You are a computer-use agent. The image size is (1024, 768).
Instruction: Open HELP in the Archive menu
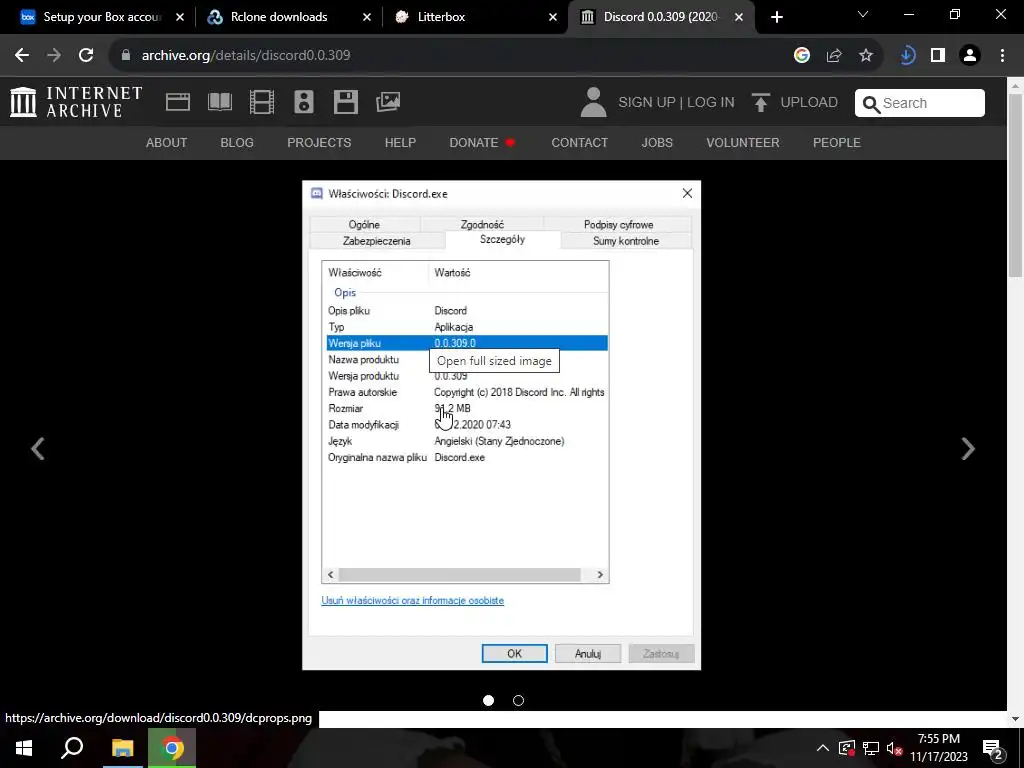pos(400,142)
